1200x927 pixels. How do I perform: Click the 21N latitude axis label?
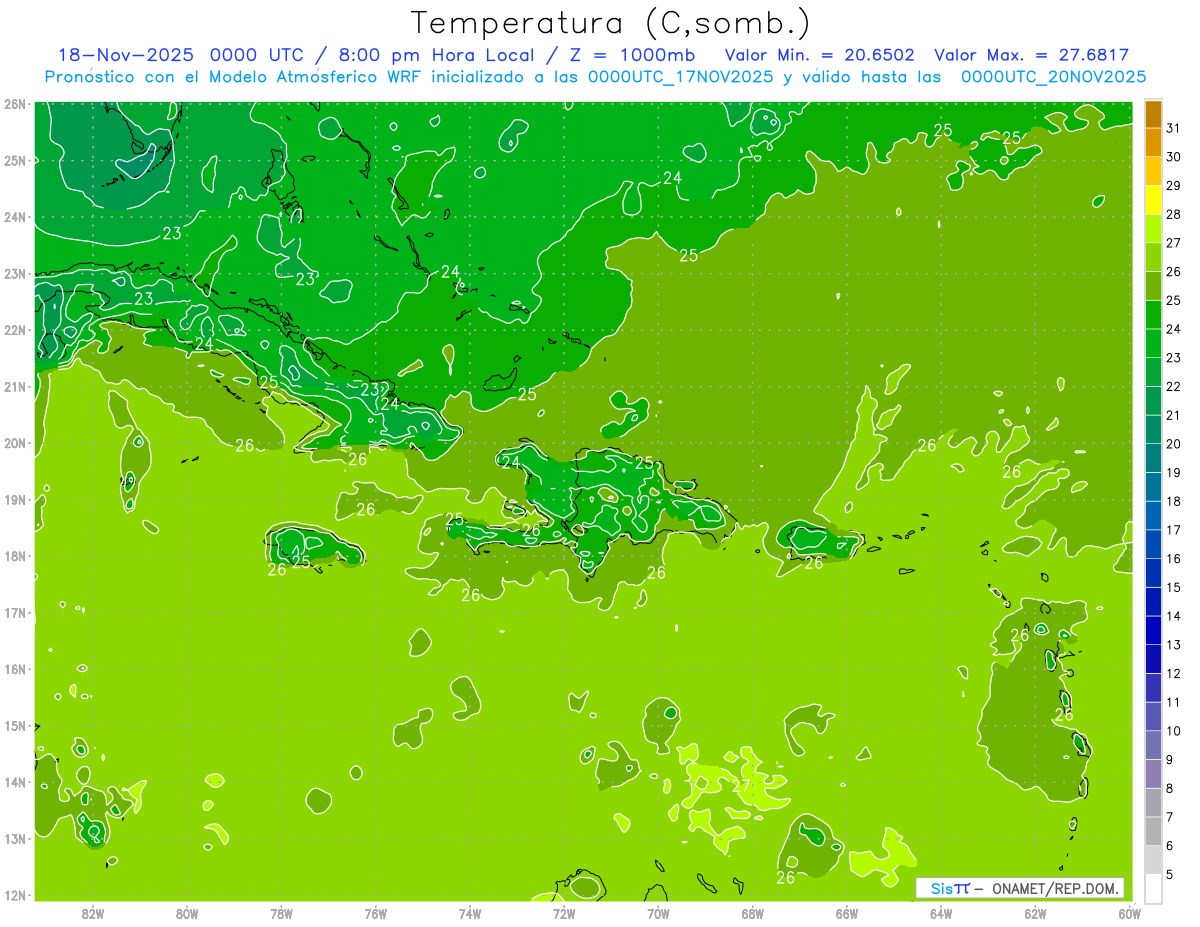coord(15,386)
